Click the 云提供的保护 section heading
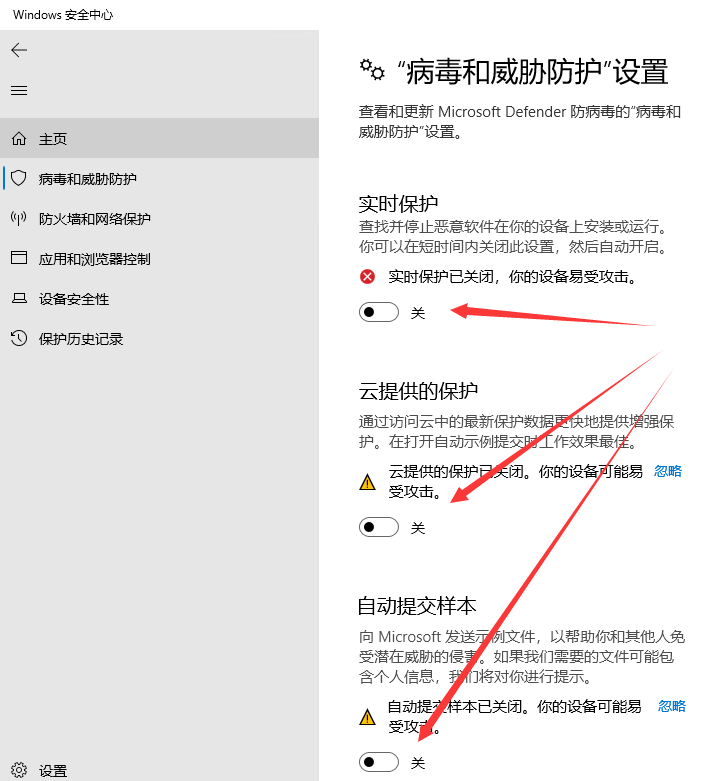The height and width of the screenshot is (781, 701). [418, 391]
